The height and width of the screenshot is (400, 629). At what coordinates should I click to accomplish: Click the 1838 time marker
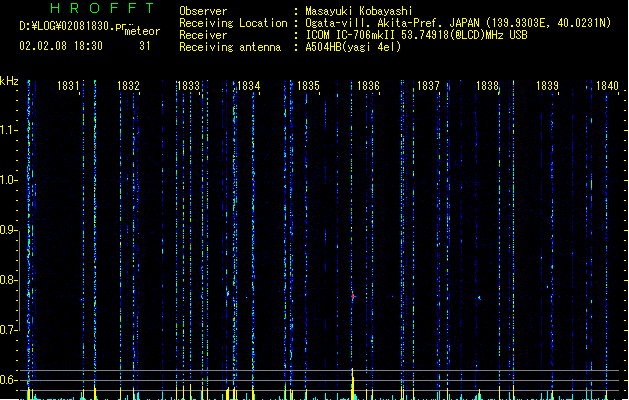[487, 85]
